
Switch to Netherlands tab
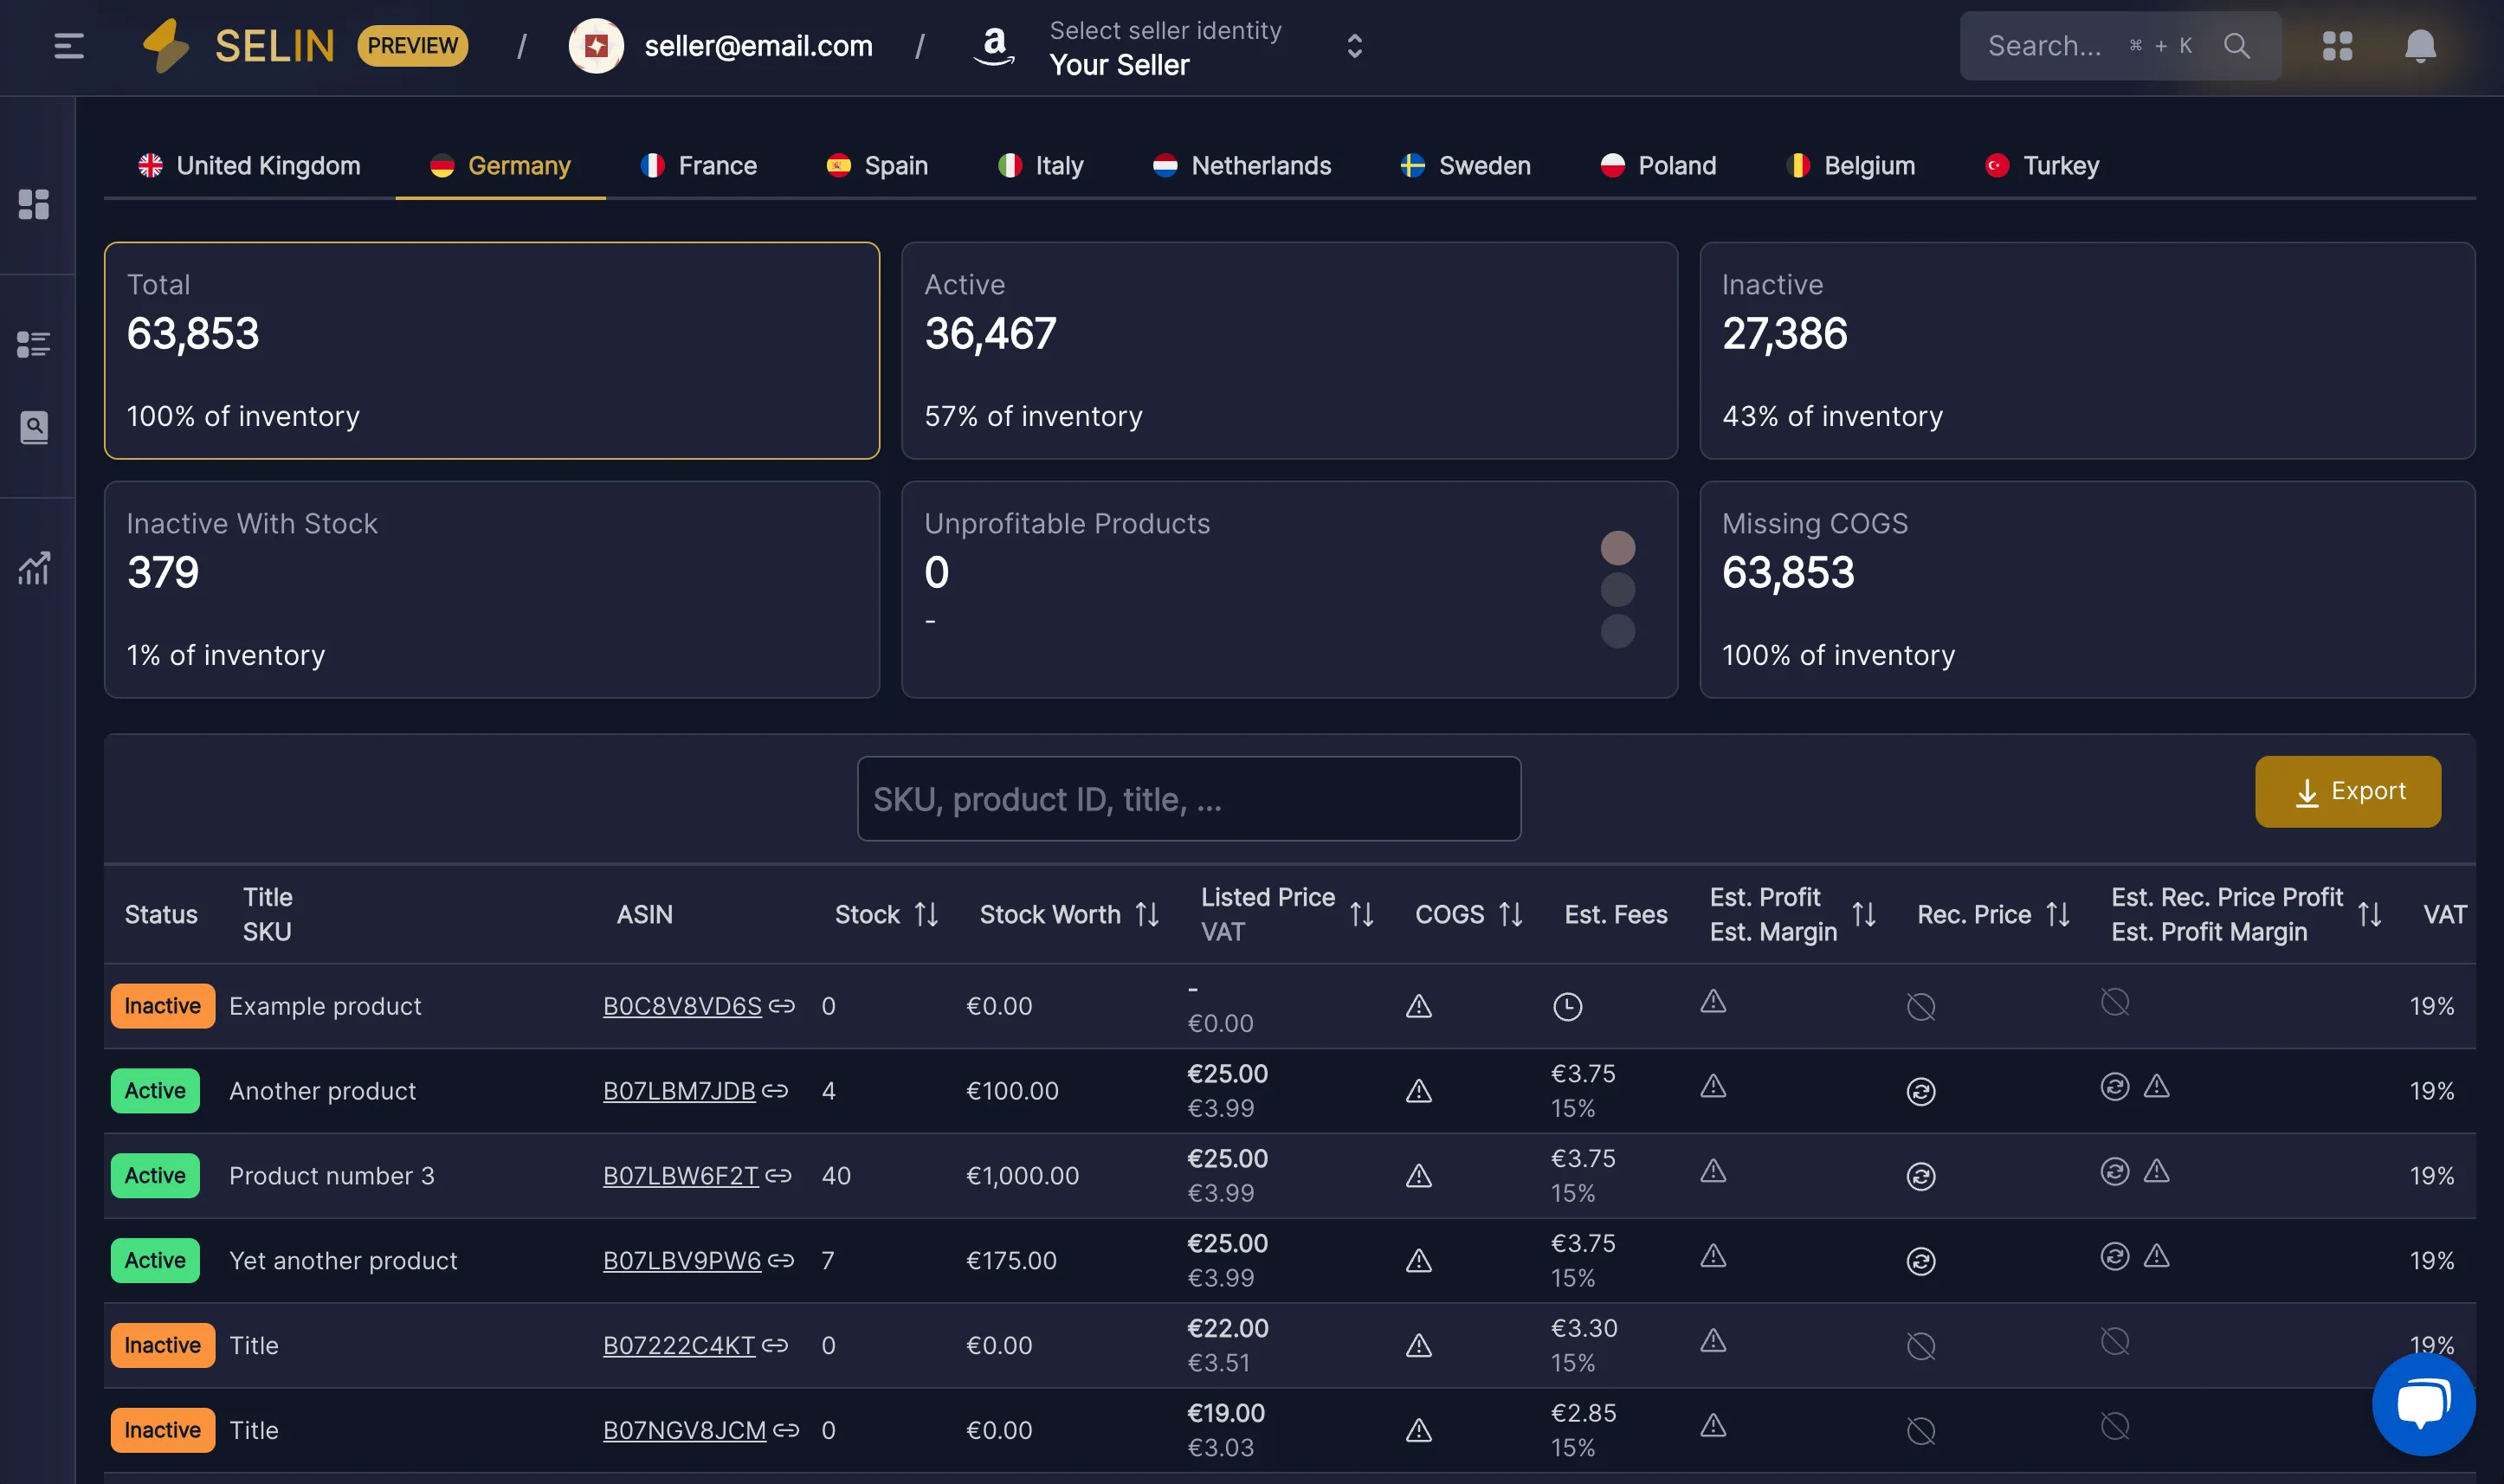[x=1242, y=166]
